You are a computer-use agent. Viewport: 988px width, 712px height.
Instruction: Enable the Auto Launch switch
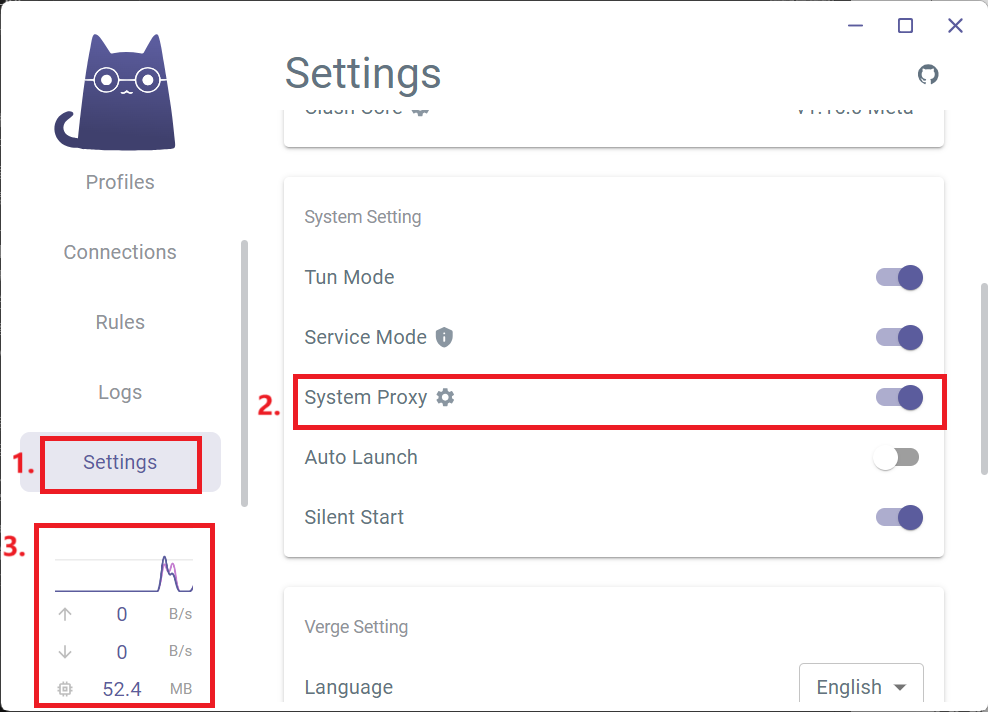click(x=896, y=457)
